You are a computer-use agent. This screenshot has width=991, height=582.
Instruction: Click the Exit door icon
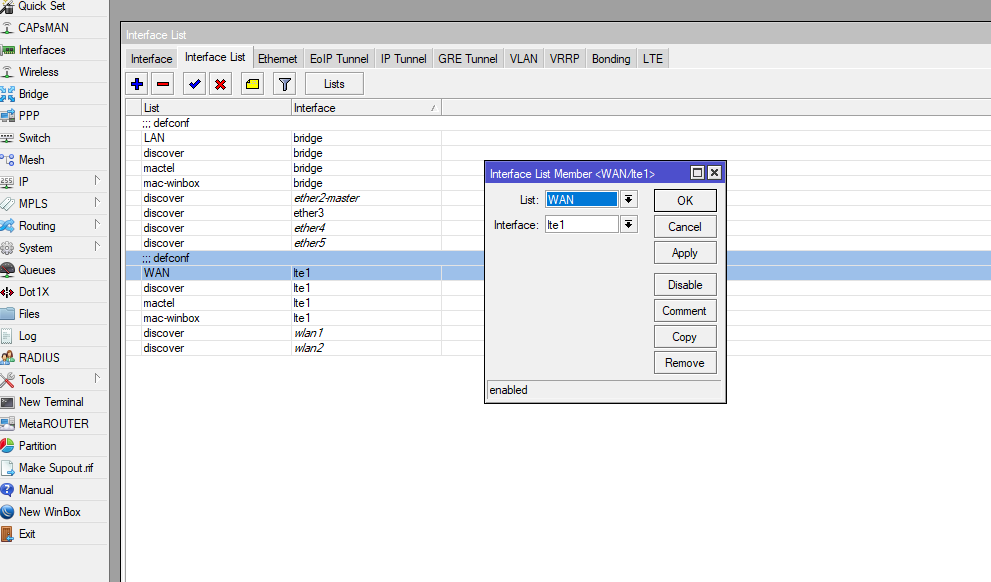click(x=8, y=534)
